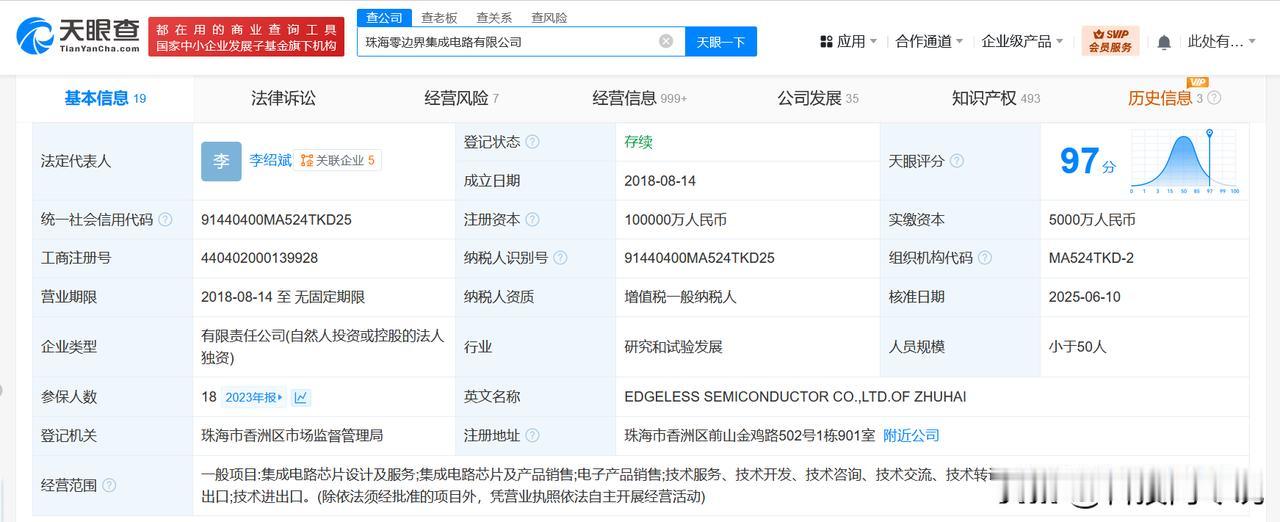This screenshot has height=522, width=1280.
Task: Click credit code 91440400MA524TKD25 in 统一社会信用代码 row
Action: pos(276,219)
